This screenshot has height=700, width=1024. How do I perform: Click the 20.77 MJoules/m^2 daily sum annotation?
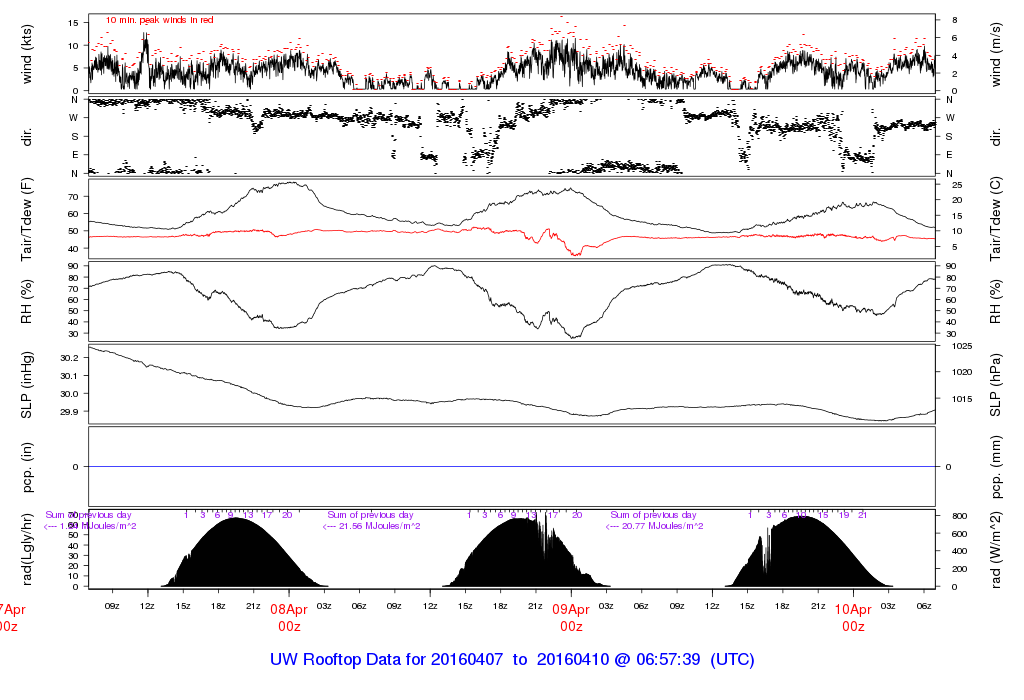(x=655, y=526)
